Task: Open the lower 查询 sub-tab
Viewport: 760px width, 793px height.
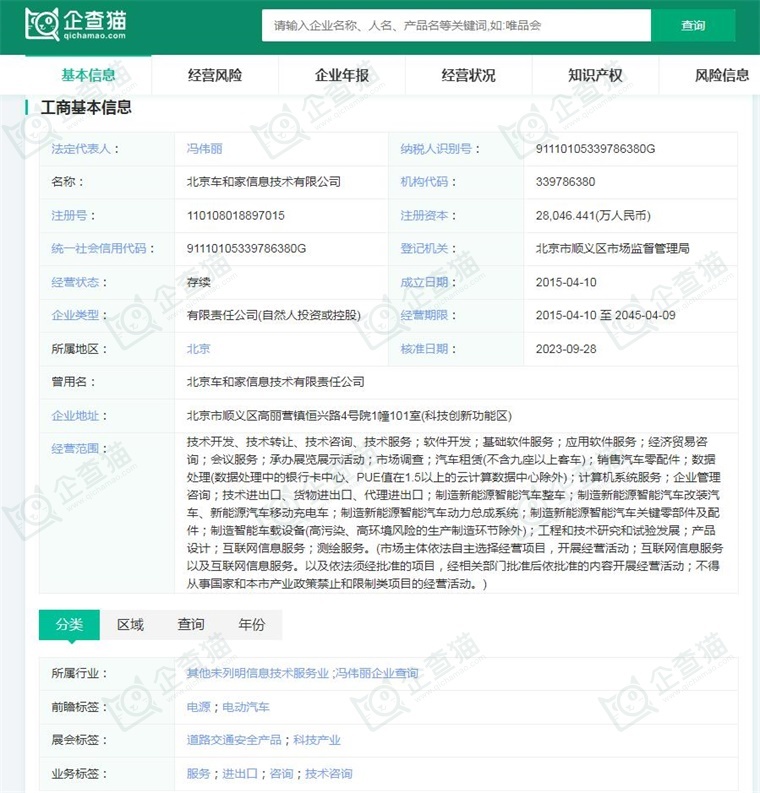Action: [x=191, y=625]
